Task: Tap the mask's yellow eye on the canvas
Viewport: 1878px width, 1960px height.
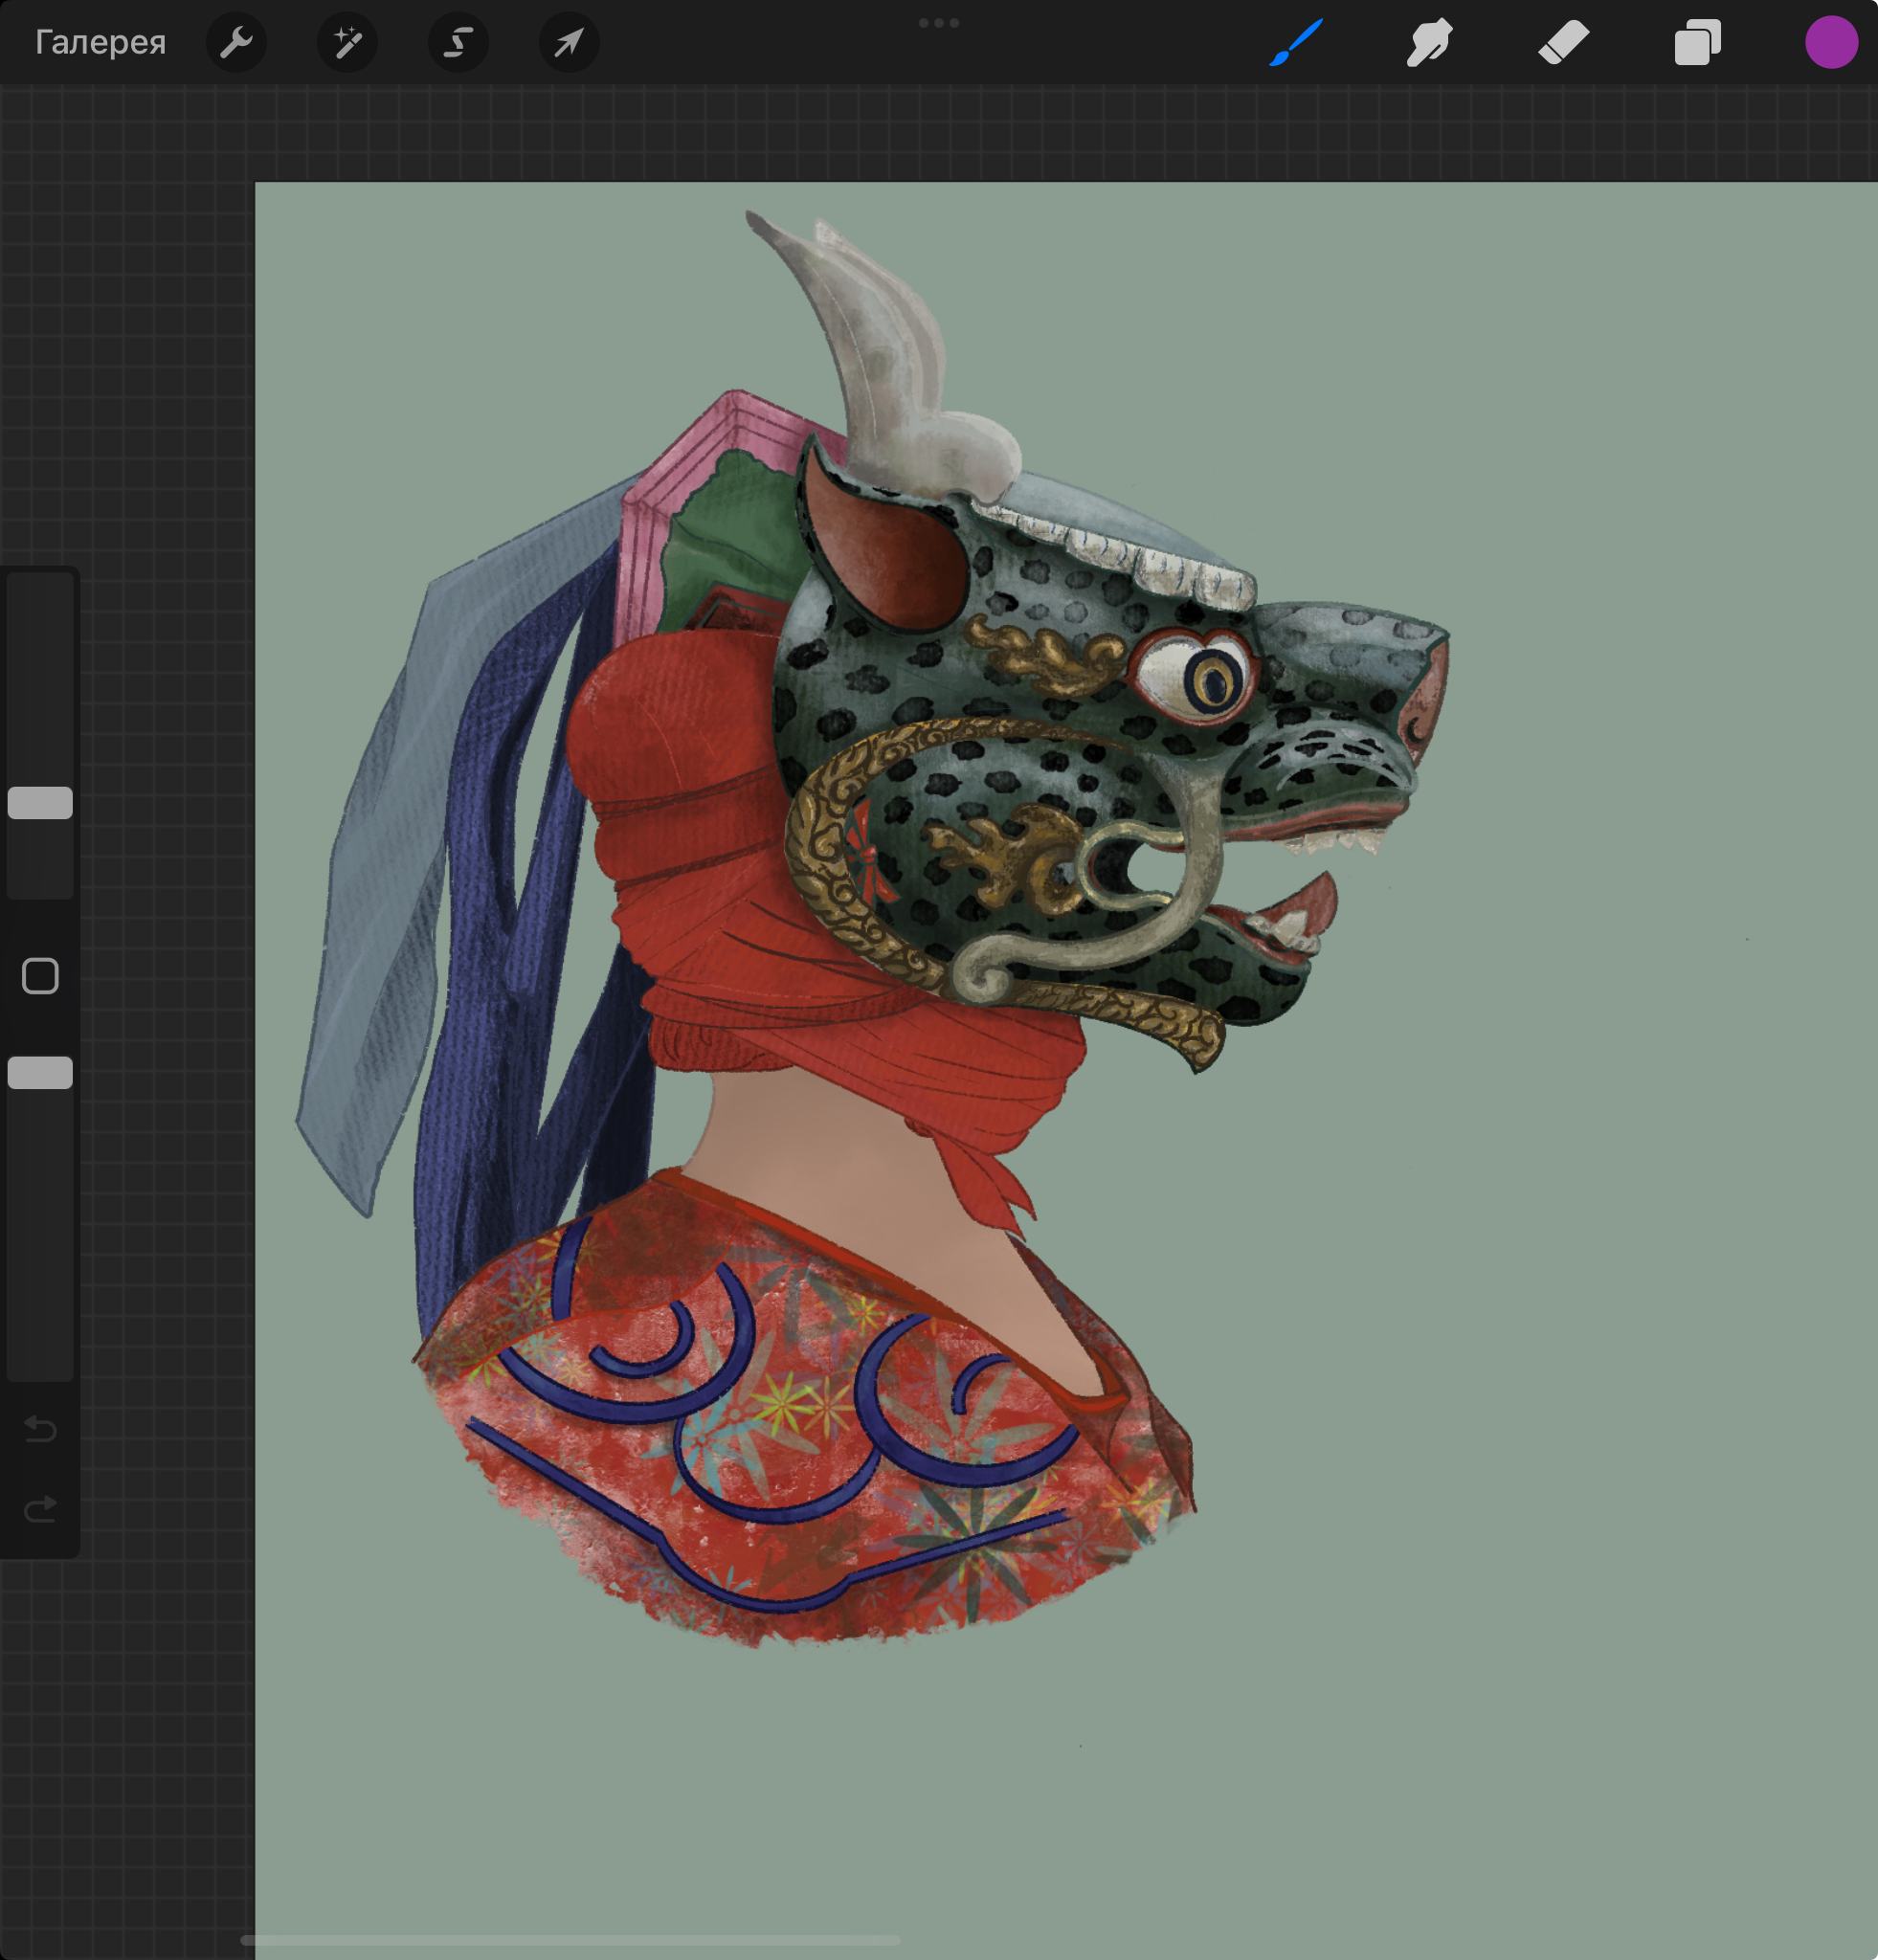Action: [1214, 682]
